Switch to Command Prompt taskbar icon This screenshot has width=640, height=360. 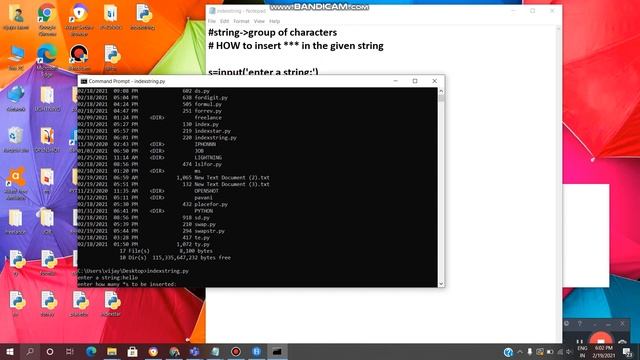(277, 351)
